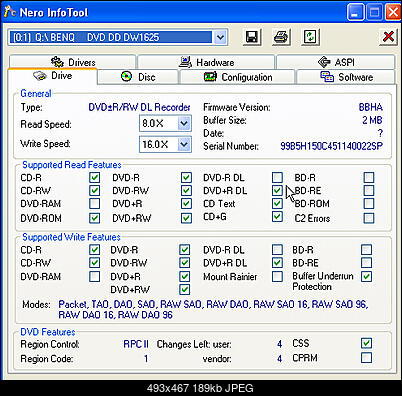Toggle DVD+R DL write checkbox
The image size is (402, 396).
277,263
